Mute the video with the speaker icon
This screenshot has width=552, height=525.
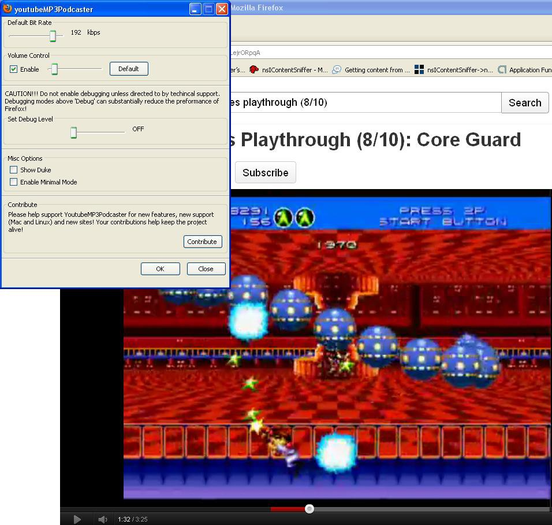102,519
